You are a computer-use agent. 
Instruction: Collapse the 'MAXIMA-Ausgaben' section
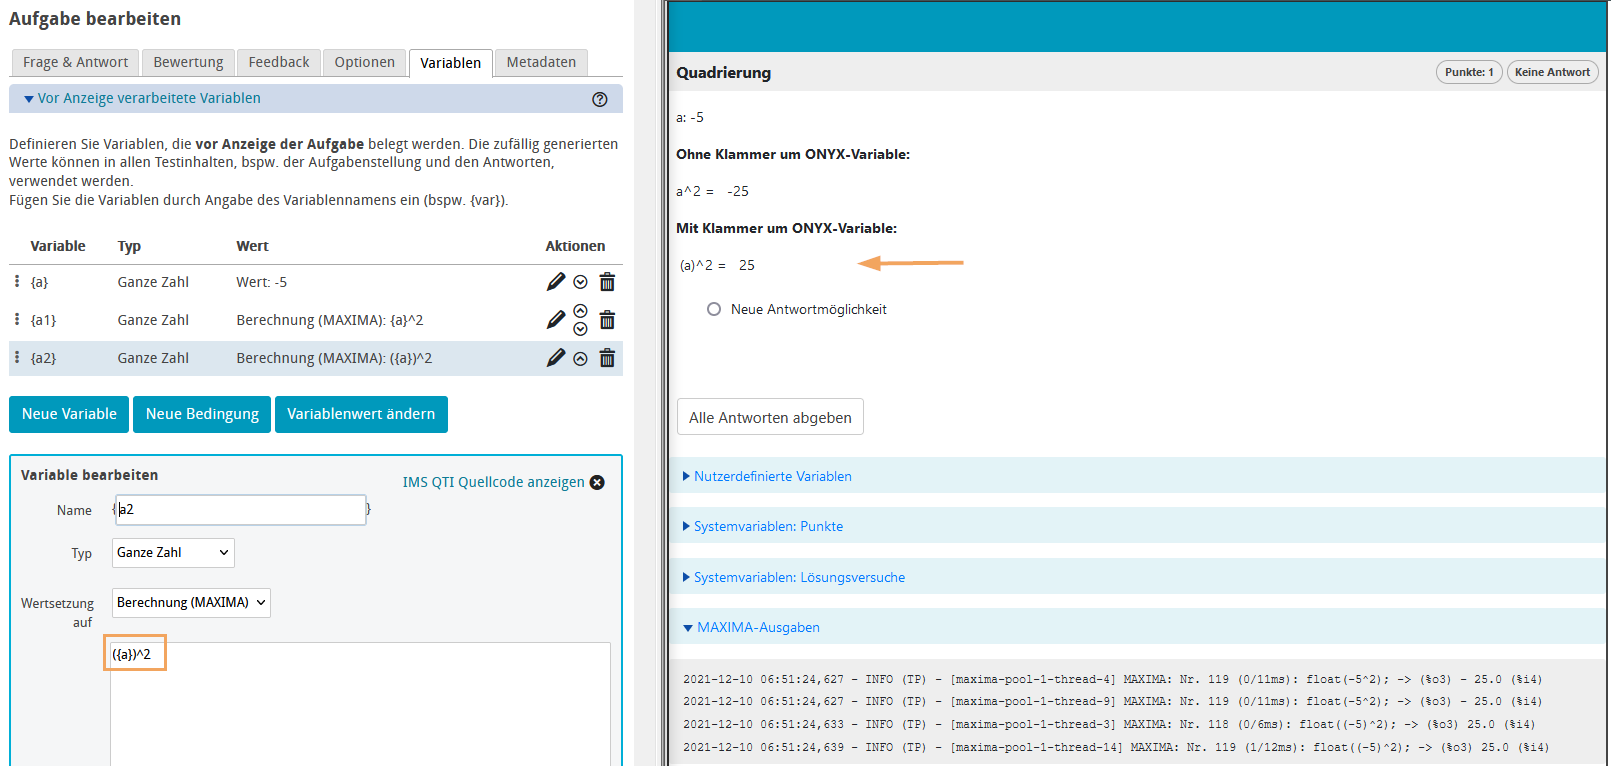[757, 628]
